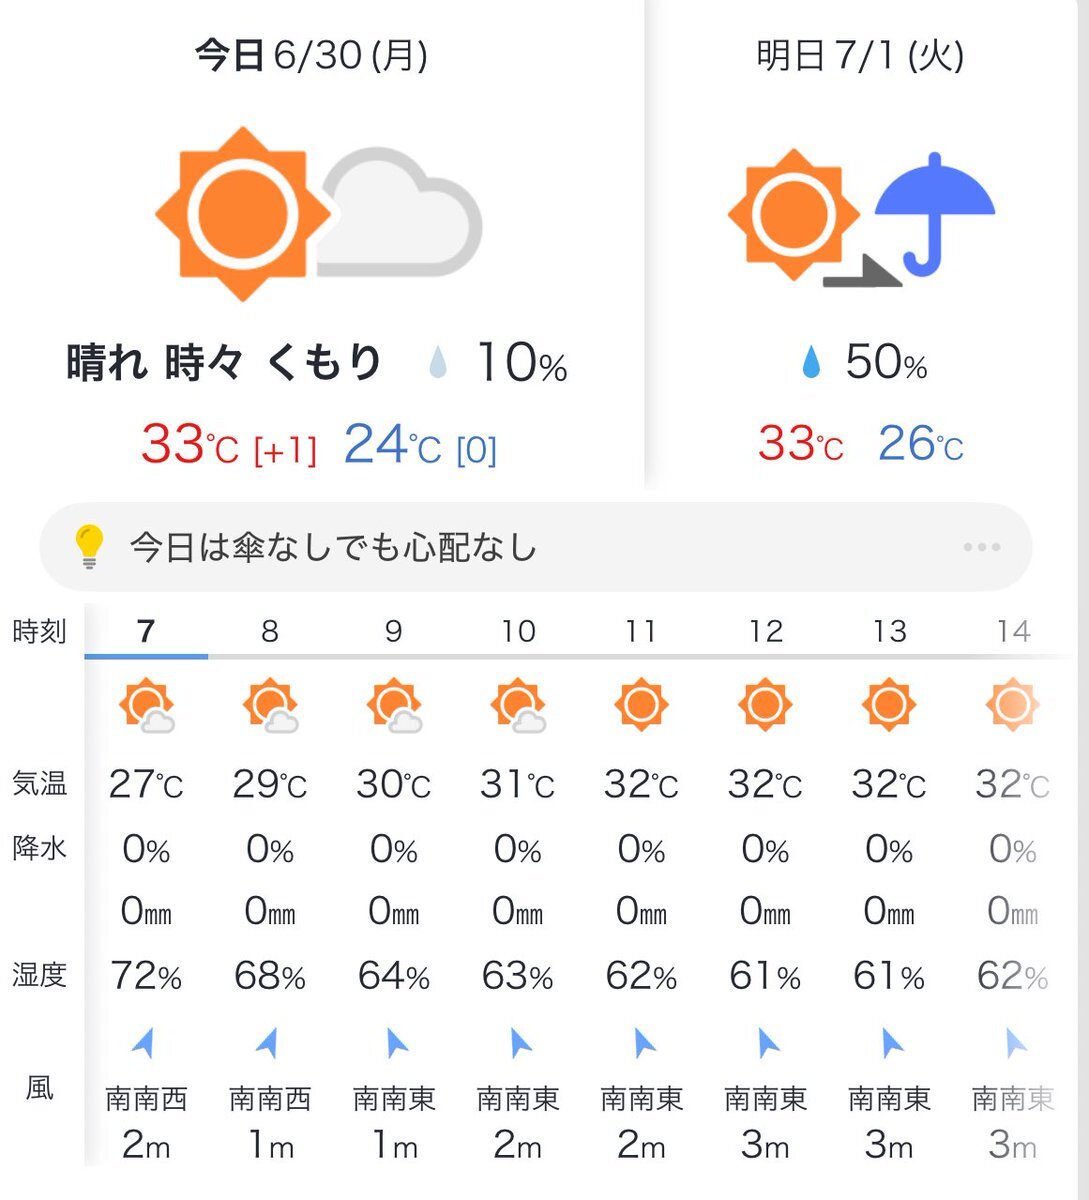Tap the sun-then-umbrella icon for tomorrow
This screenshot has width=1089, height=1200.
click(x=861, y=217)
